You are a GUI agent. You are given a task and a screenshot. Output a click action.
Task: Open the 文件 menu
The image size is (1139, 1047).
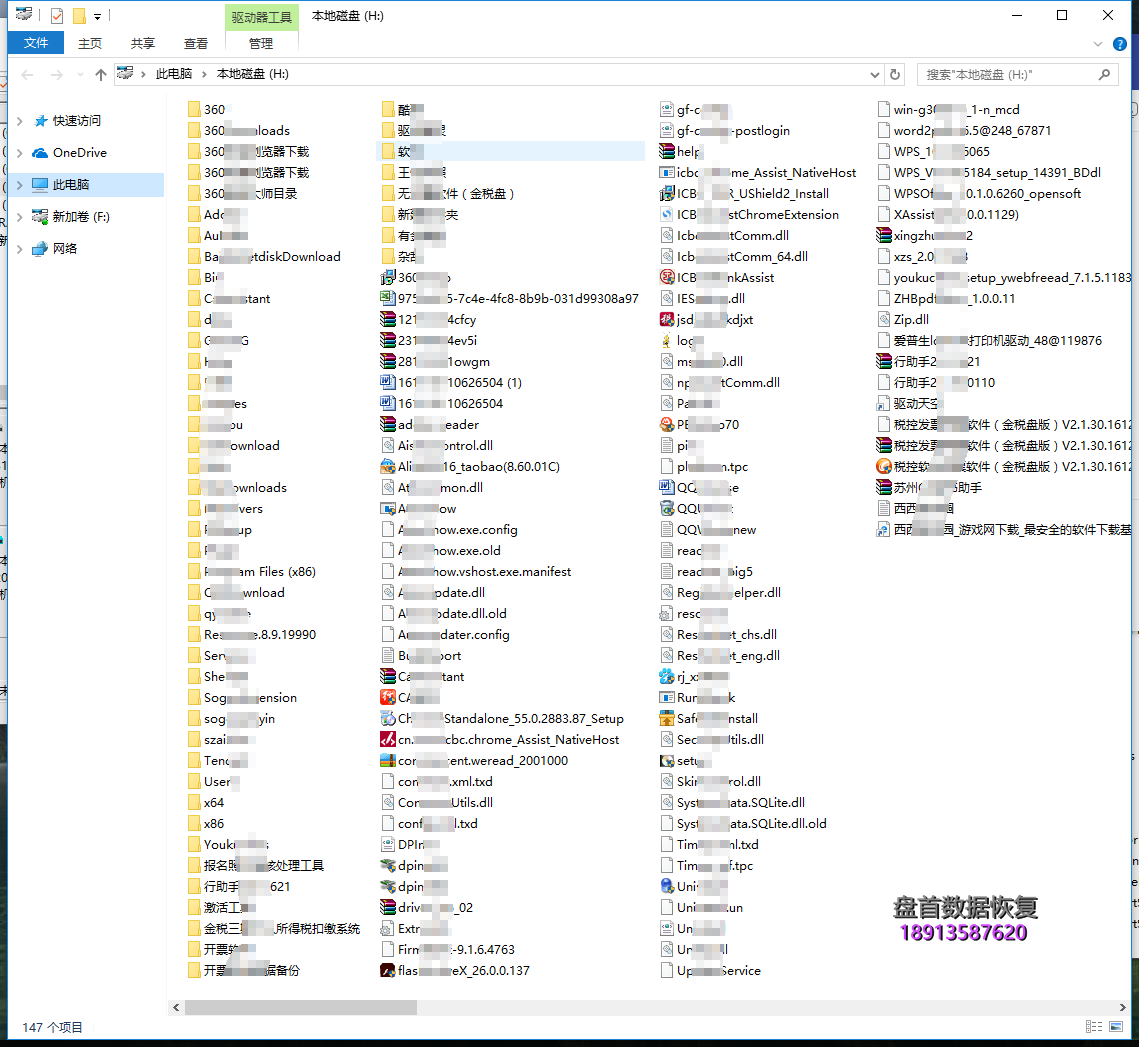[x=36, y=43]
